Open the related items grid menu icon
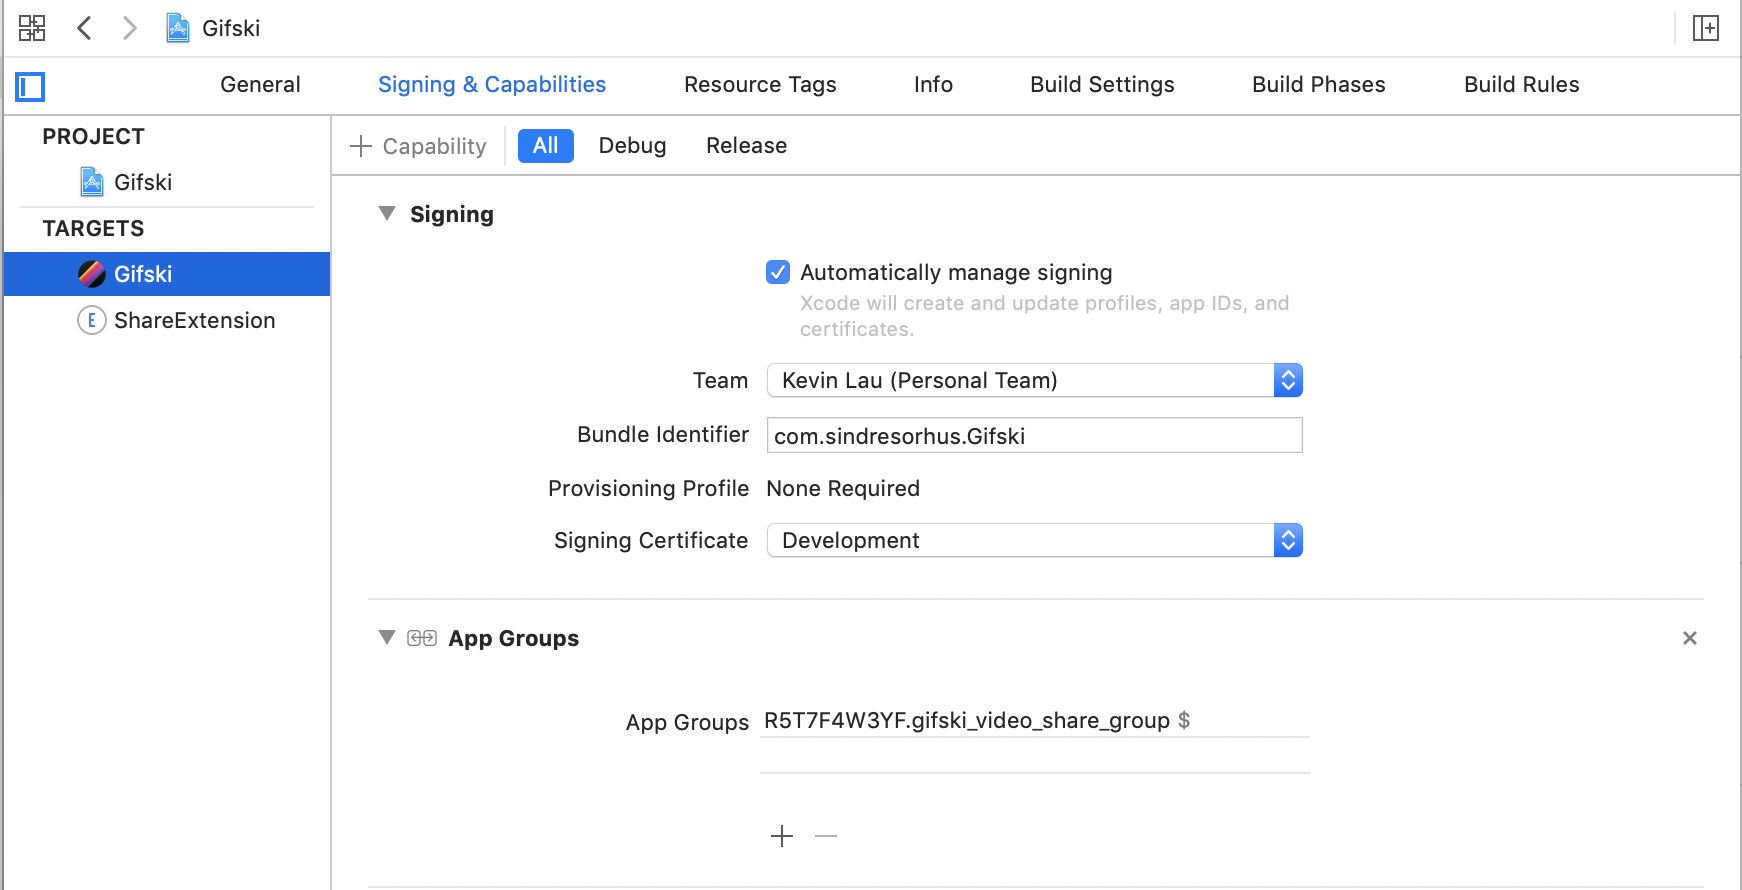 (32, 28)
